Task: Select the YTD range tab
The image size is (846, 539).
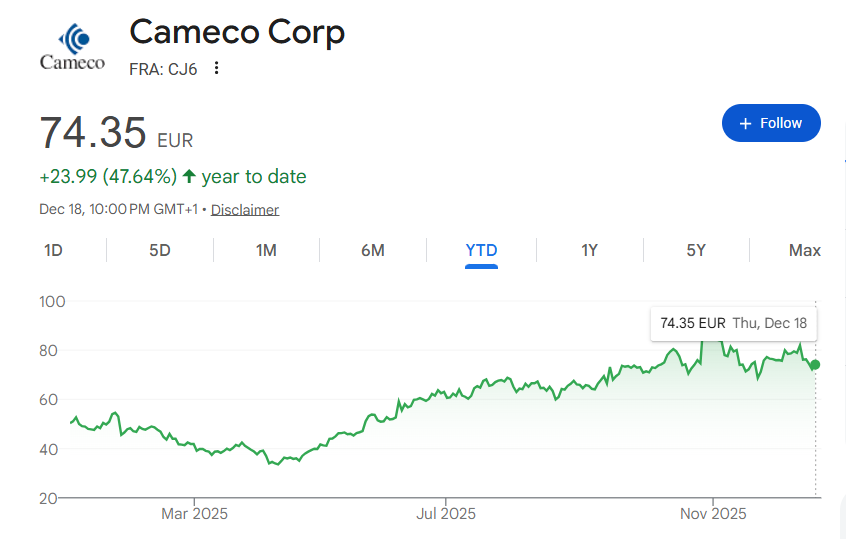Action: pyautogui.click(x=481, y=250)
